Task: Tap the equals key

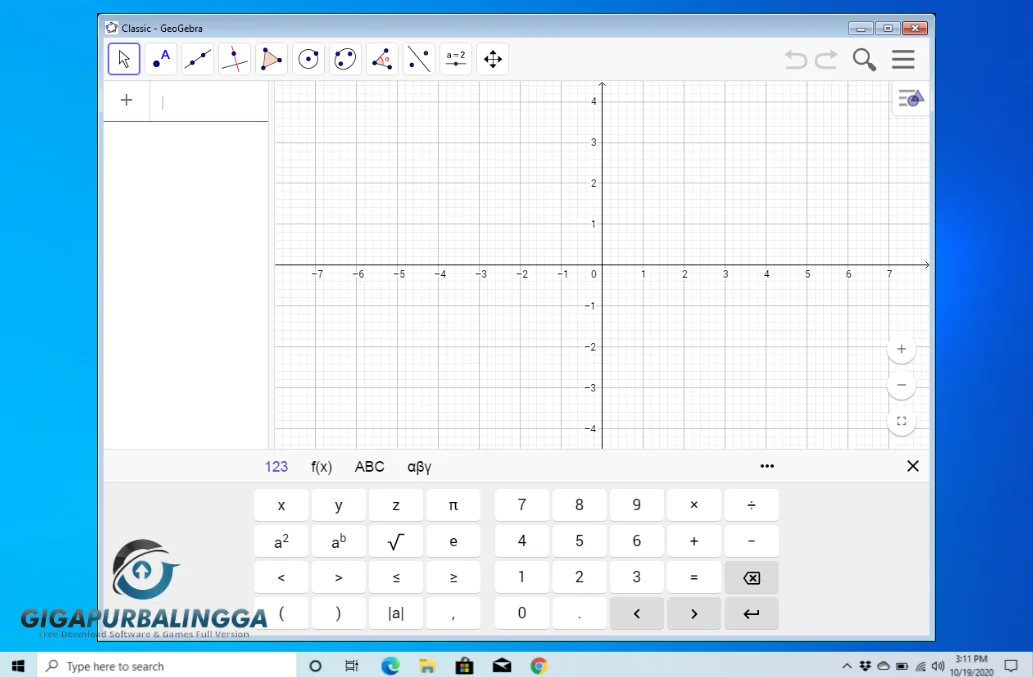Action: [x=694, y=578]
